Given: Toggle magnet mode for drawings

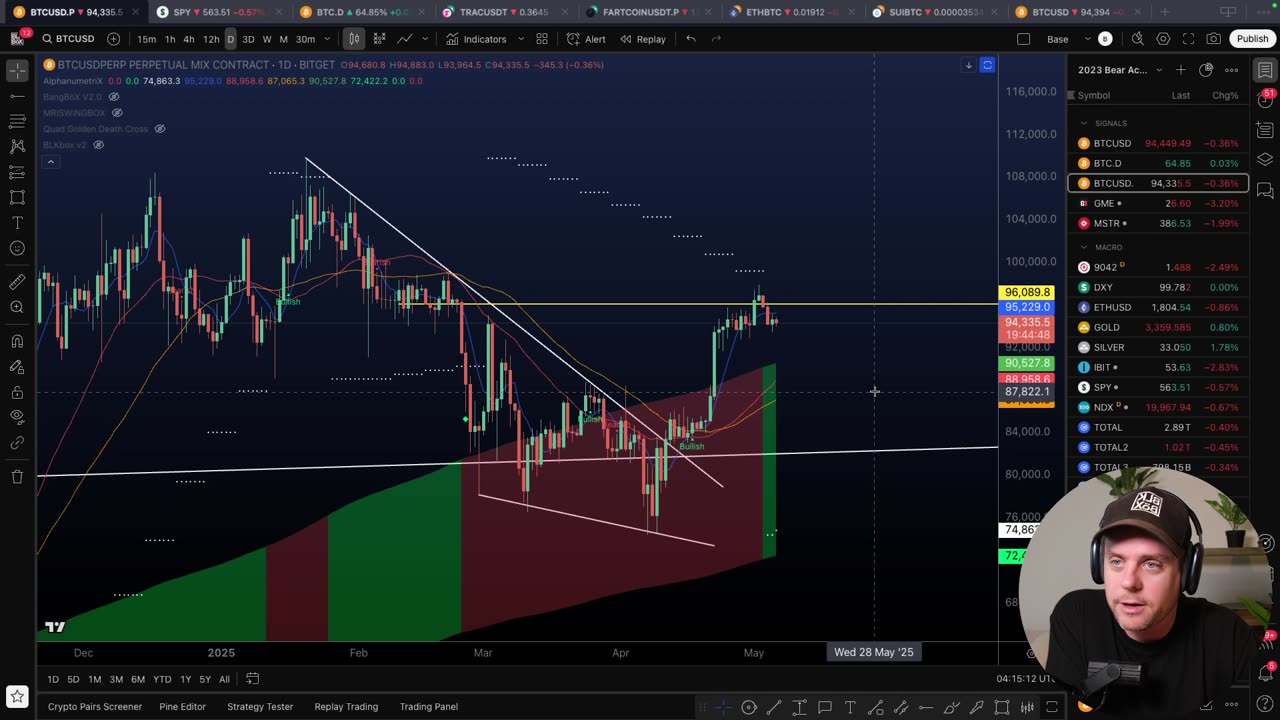Looking at the screenshot, I should 17,341.
